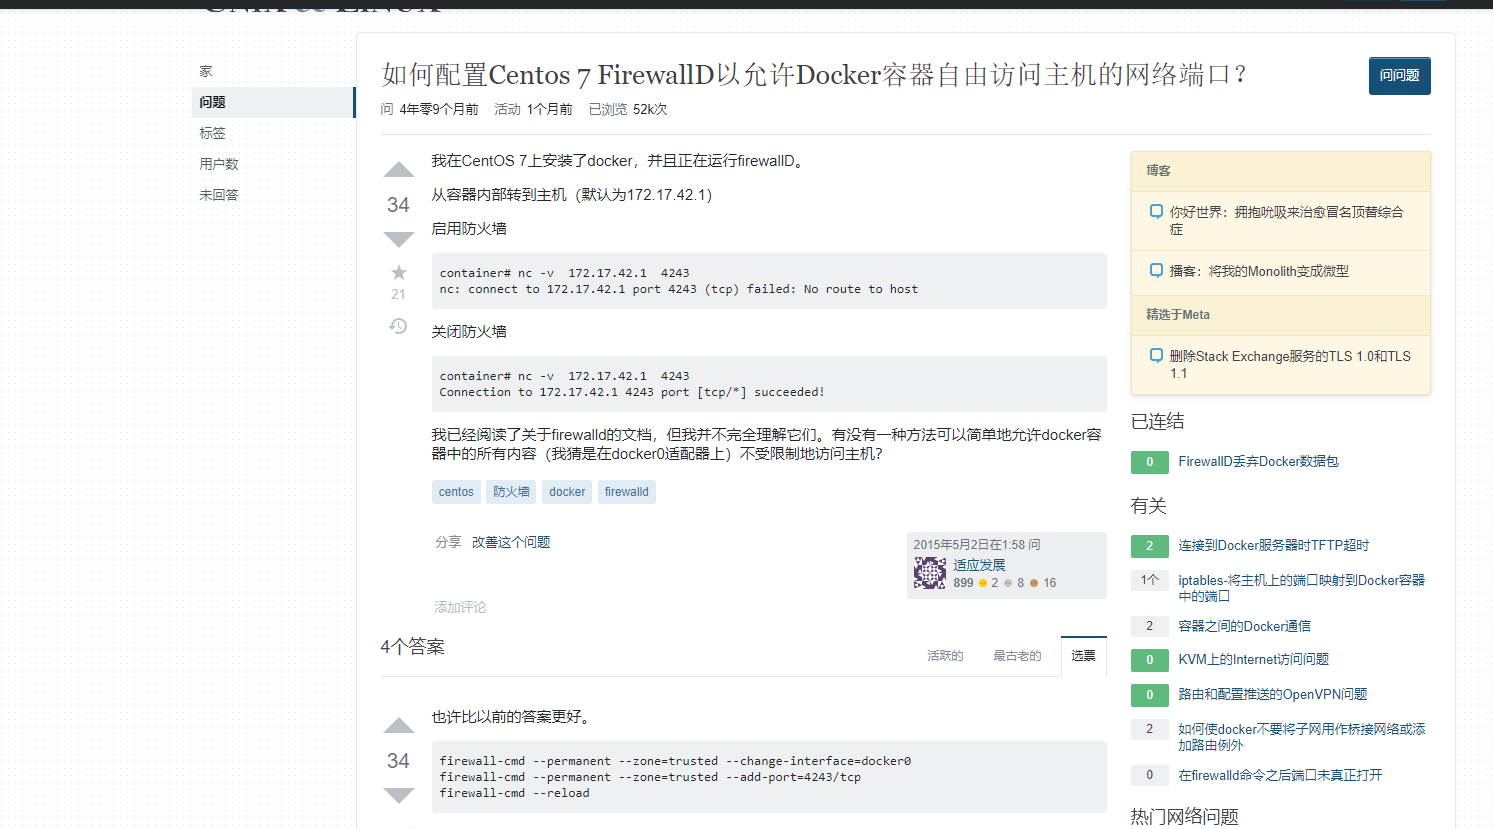This screenshot has height=829, width=1493.
Task: Upvote the question with the up arrow
Action: point(399,169)
